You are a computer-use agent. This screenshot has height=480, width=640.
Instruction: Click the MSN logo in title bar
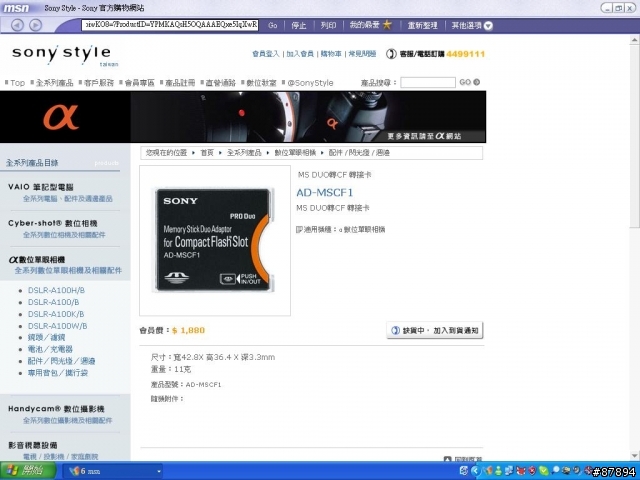coord(16,8)
